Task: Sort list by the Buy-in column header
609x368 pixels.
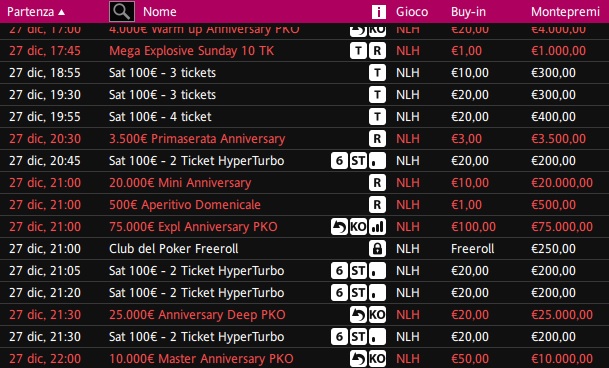Action: point(468,12)
